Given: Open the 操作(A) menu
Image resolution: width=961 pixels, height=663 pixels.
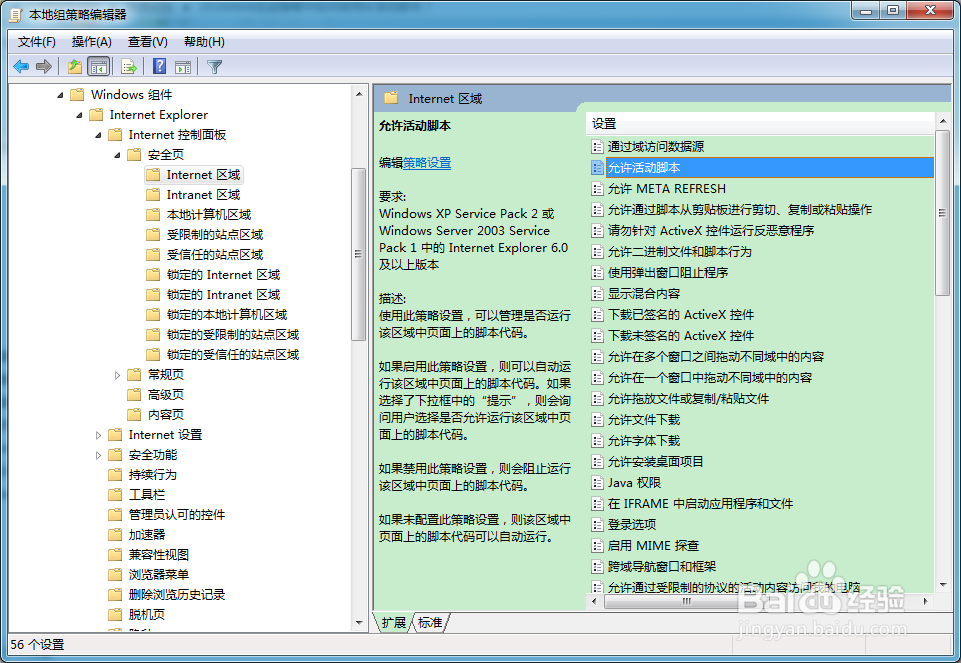Looking at the screenshot, I should coord(91,42).
